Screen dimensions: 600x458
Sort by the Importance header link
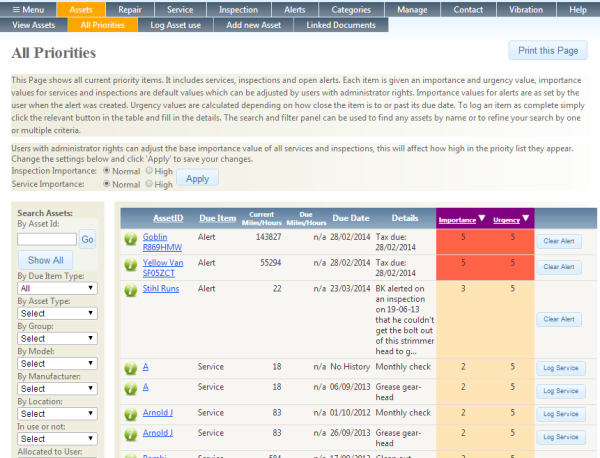tap(457, 220)
